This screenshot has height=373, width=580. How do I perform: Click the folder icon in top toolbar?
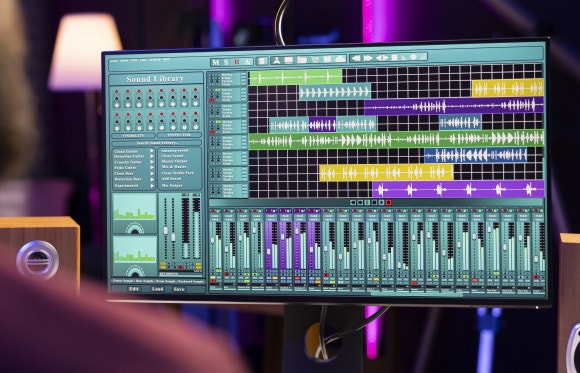[x=302, y=60]
